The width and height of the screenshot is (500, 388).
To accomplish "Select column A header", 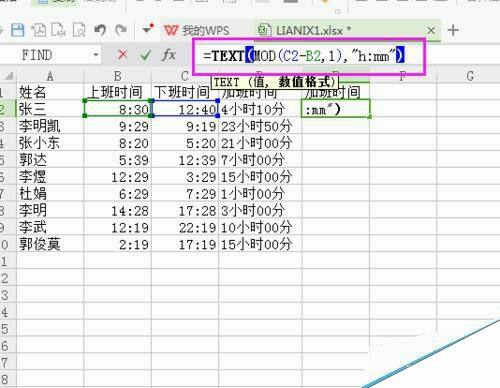I will (x=50, y=76).
